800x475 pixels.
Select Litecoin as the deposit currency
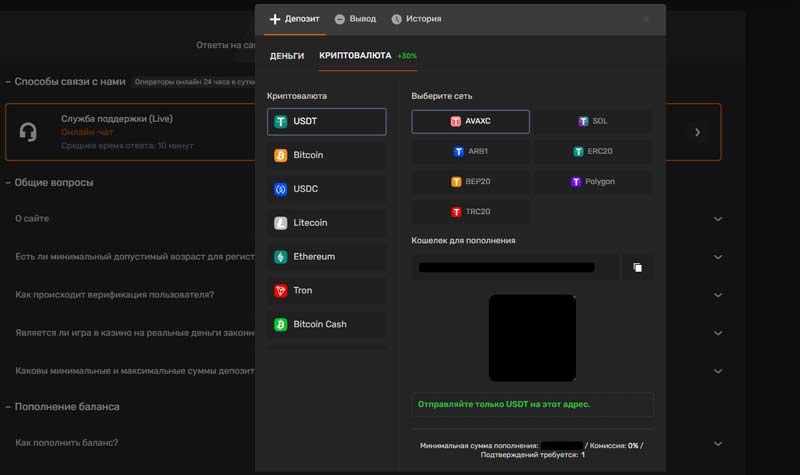326,223
